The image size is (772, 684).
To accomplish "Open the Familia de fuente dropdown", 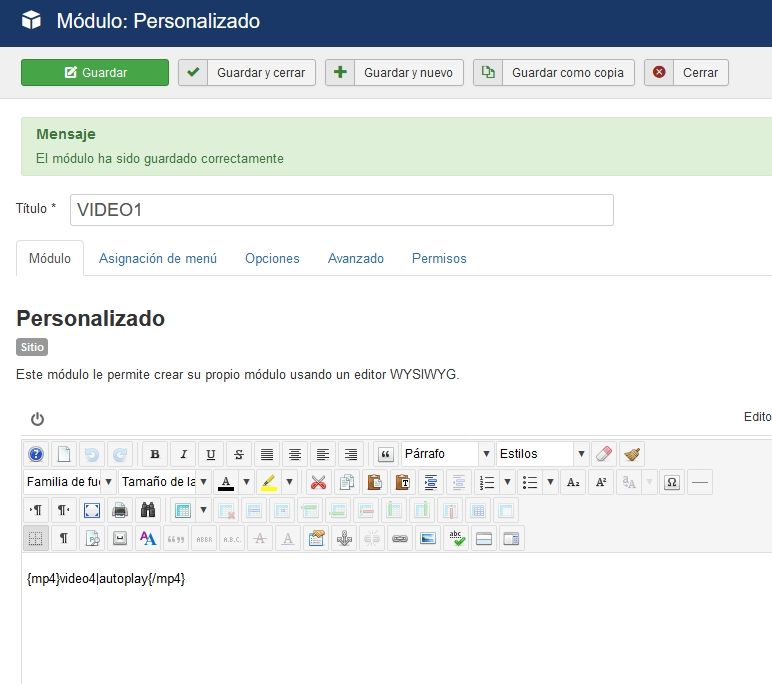I will [69, 482].
